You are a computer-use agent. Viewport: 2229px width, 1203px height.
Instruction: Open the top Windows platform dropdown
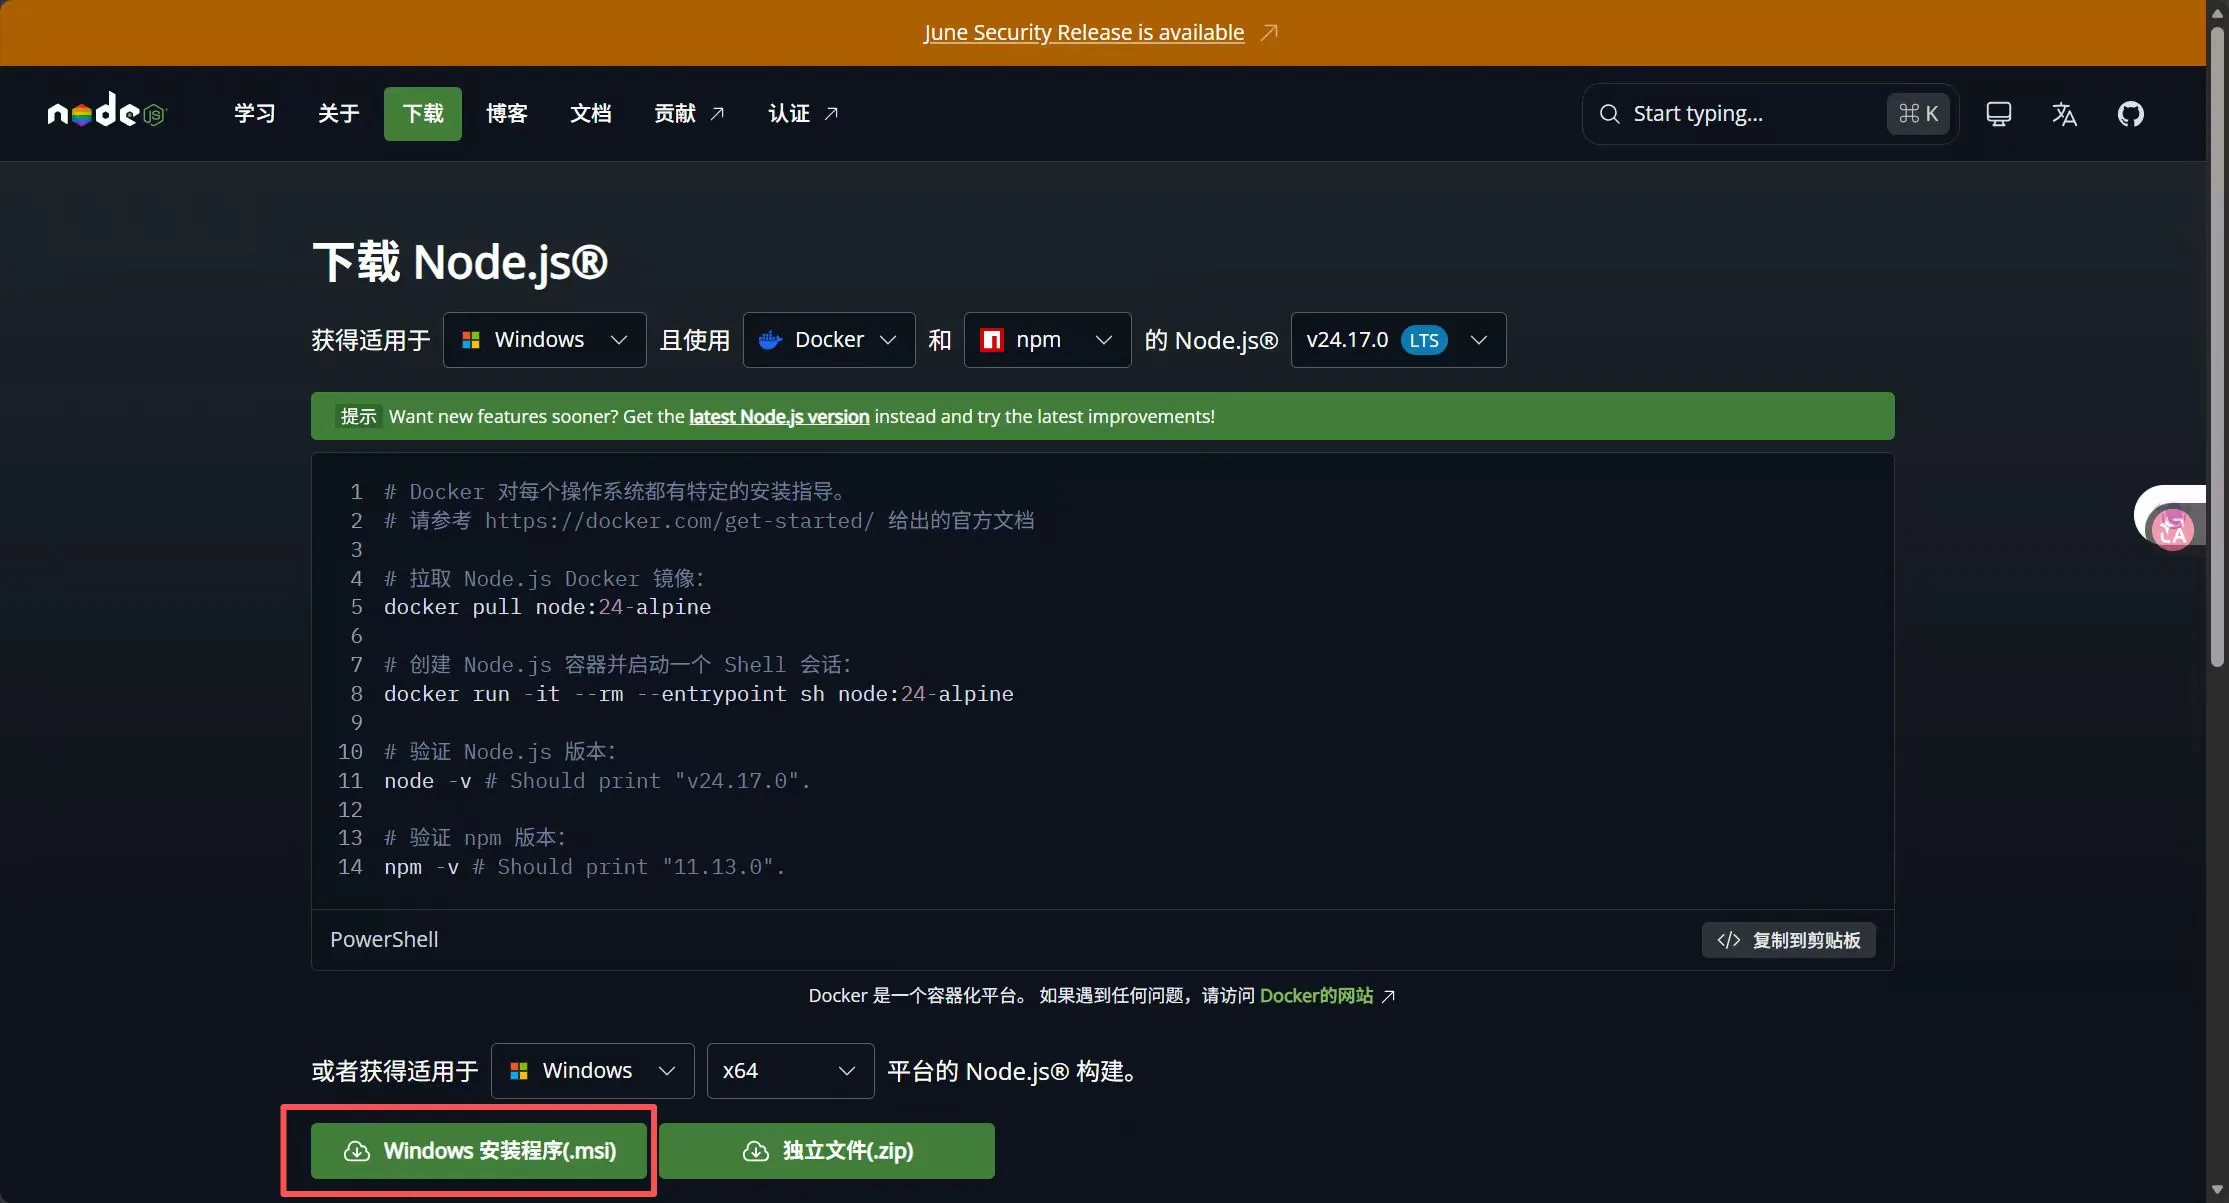click(x=544, y=340)
